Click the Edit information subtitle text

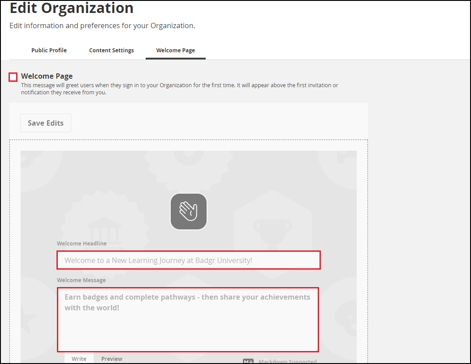(x=102, y=26)
